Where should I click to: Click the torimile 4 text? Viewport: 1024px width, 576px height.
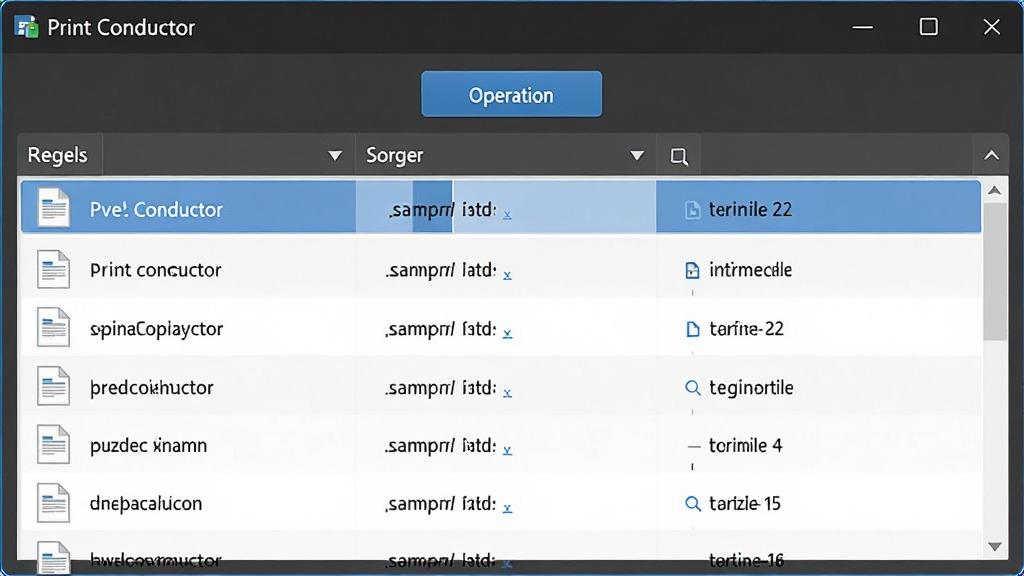(x=745, y=445)
